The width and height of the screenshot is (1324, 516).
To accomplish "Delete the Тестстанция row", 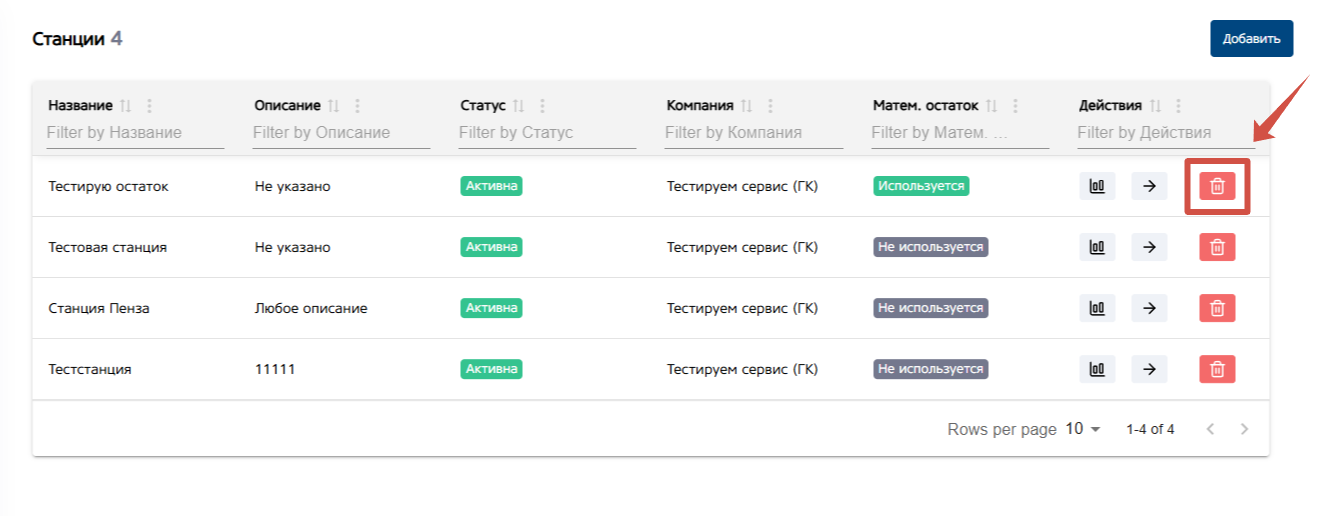I will pyautogui.click(x=1217, y=369).
